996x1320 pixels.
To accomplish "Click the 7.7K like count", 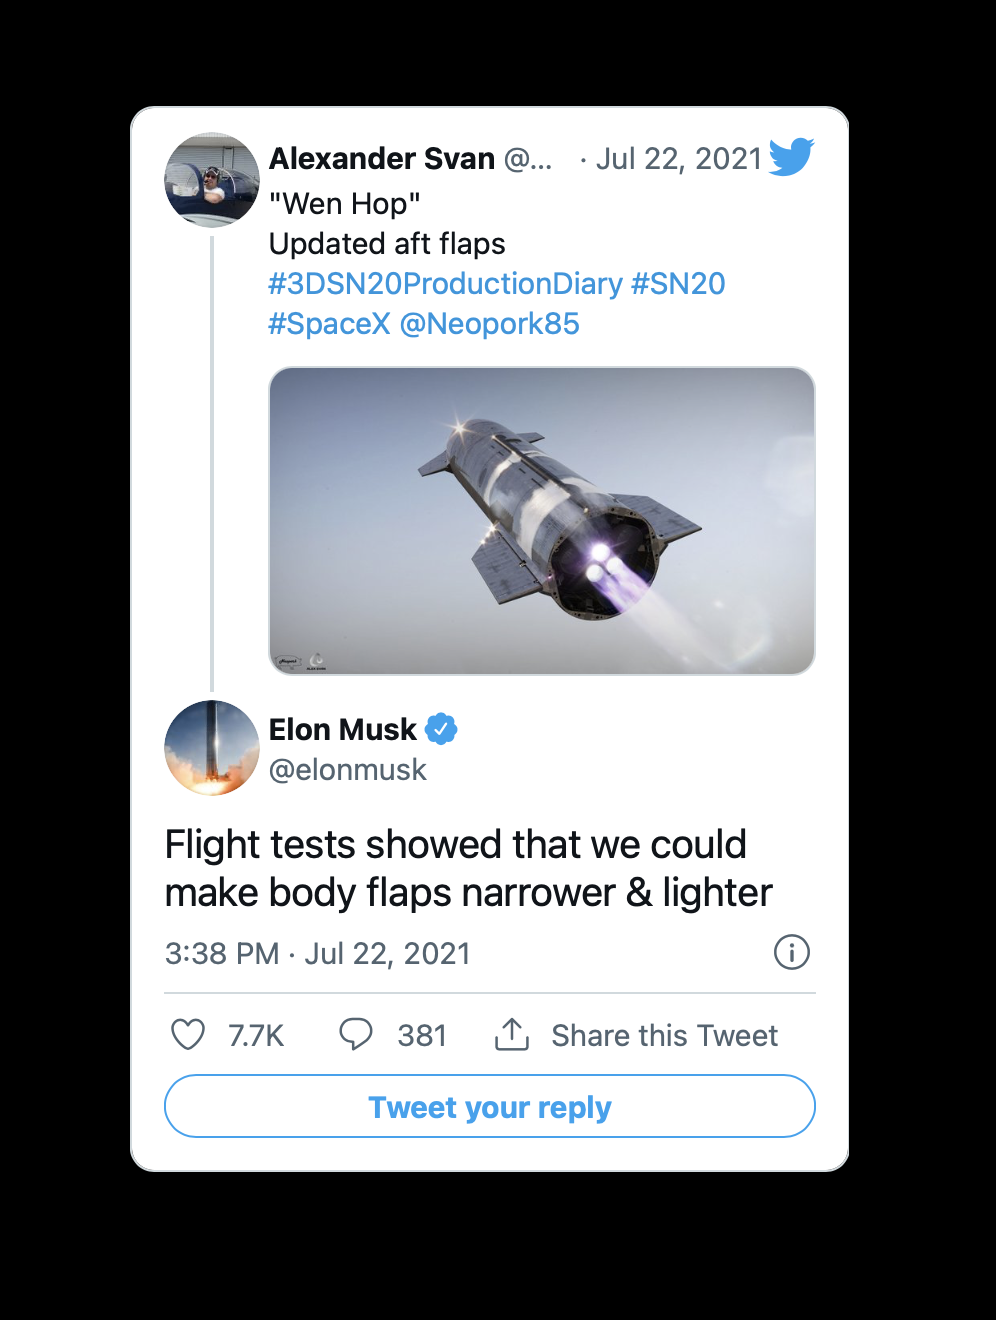I will [256, 1035].
